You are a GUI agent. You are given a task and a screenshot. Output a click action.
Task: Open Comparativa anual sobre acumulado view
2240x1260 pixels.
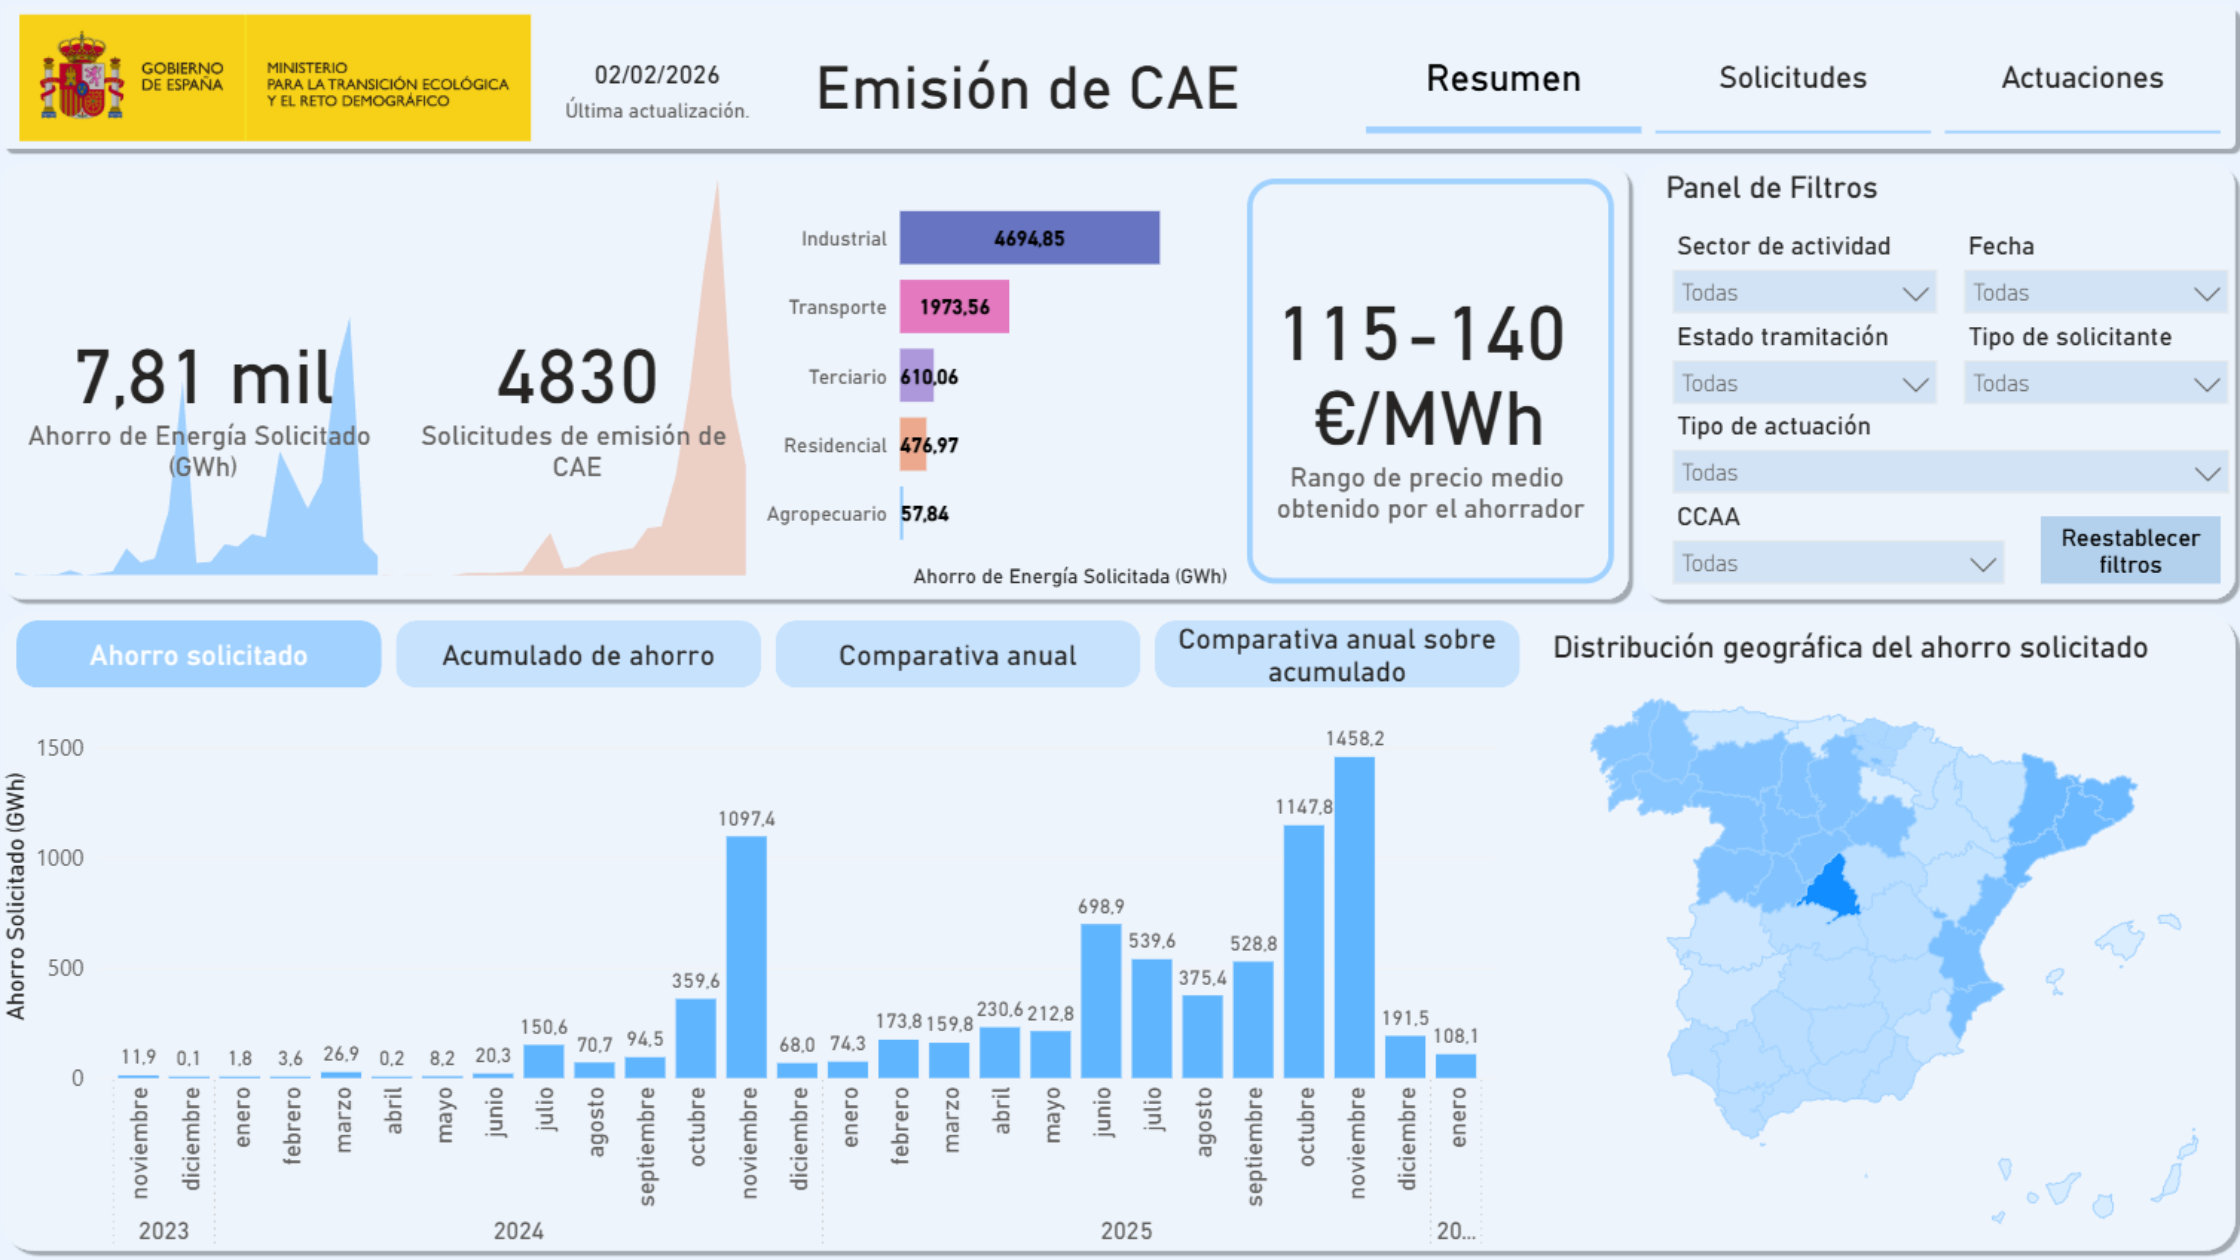(x=1336, y=655)
